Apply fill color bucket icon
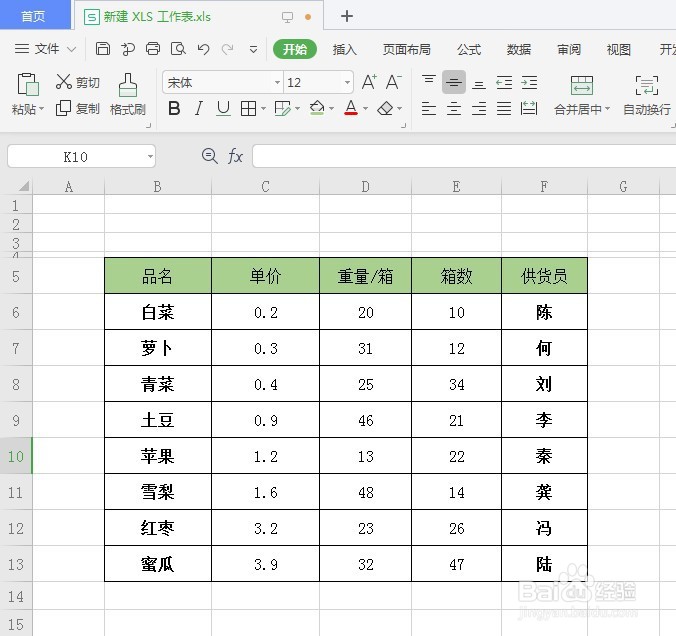The width and height of the screenshot is (676, 636). point(317,108)
